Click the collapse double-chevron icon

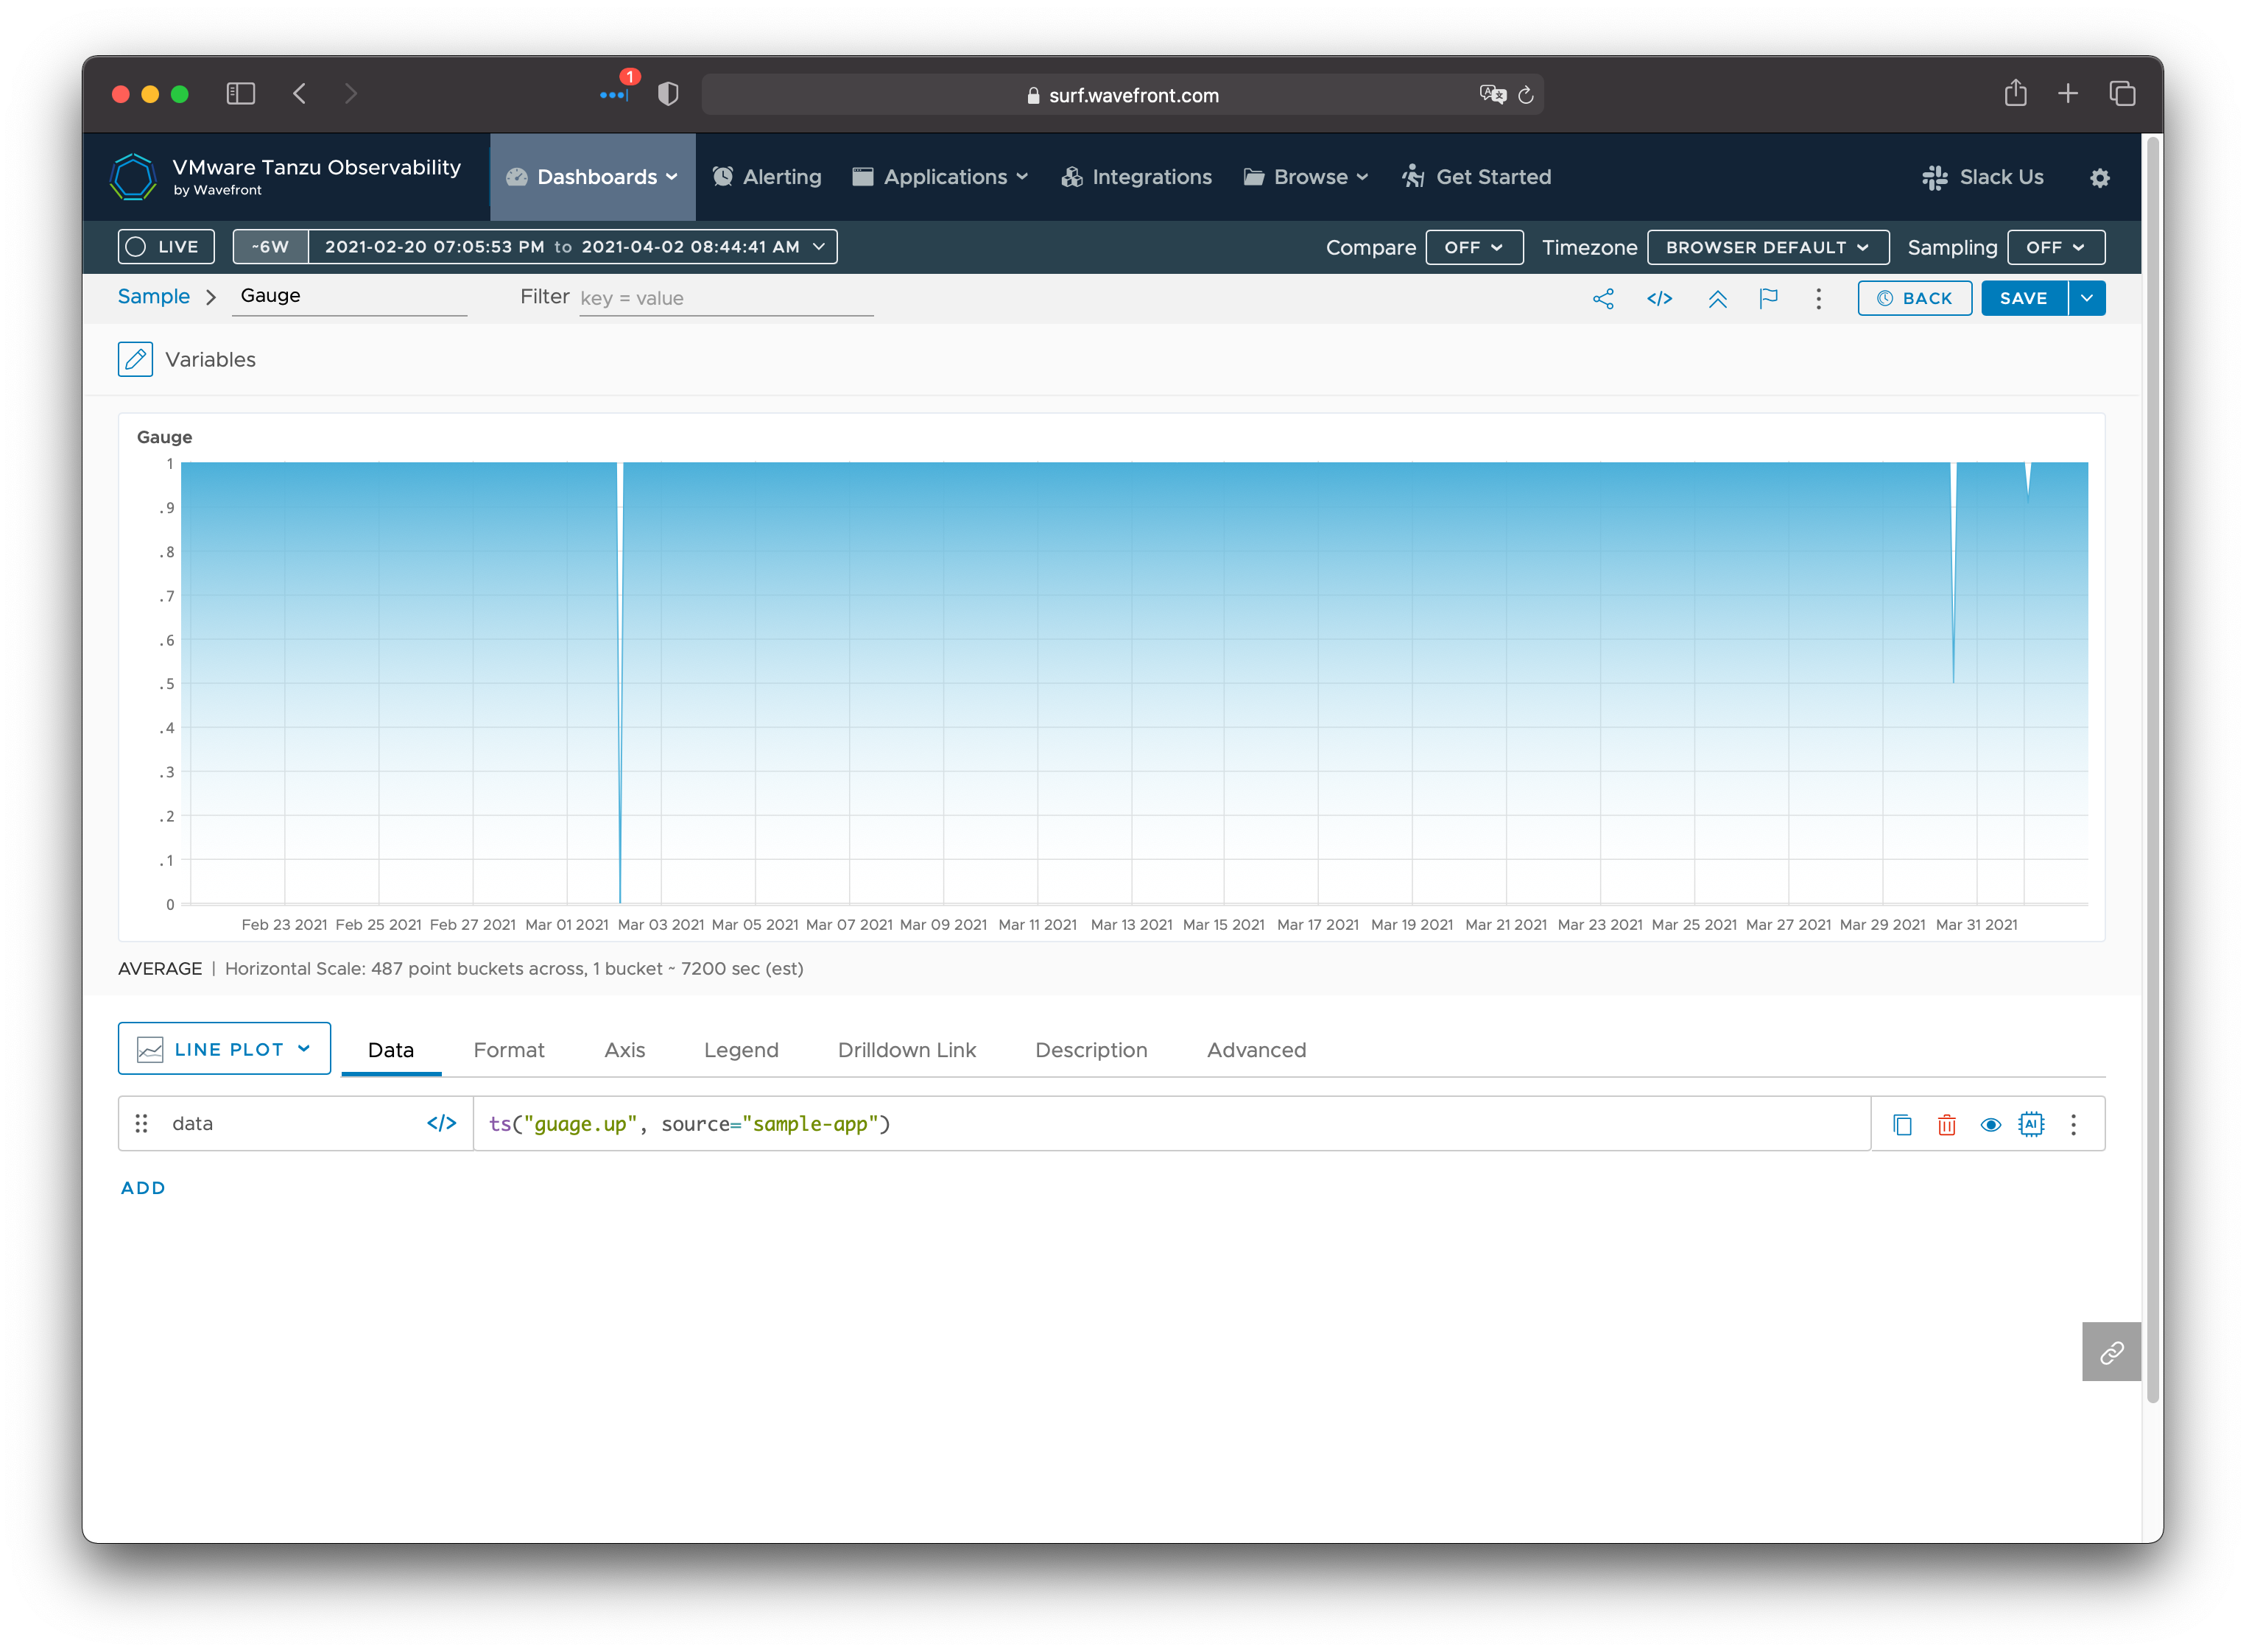click(x=1717, y=298)
